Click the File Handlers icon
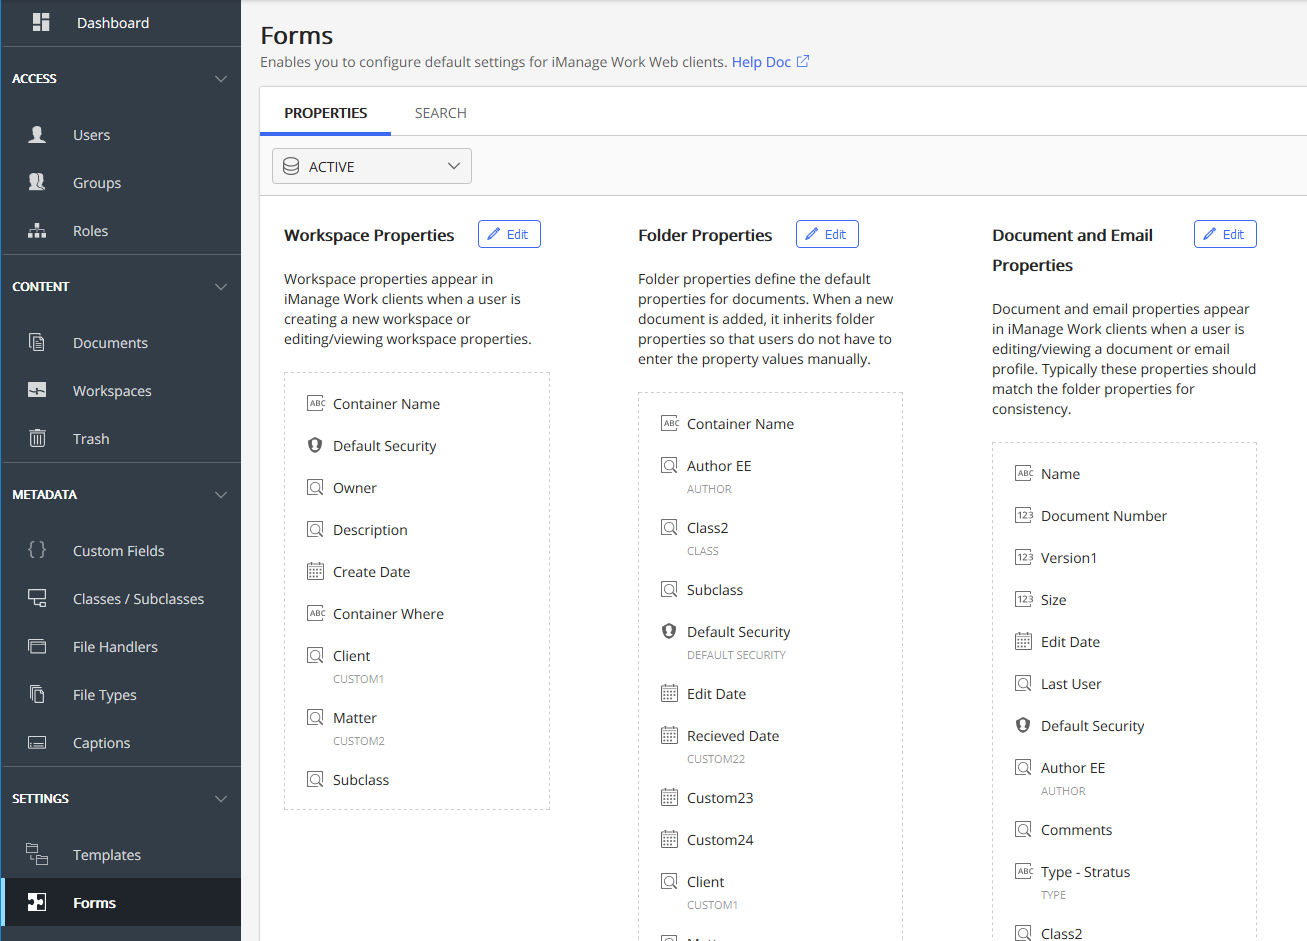This screenshot has width=1307, height=941. tap(37, 646)
